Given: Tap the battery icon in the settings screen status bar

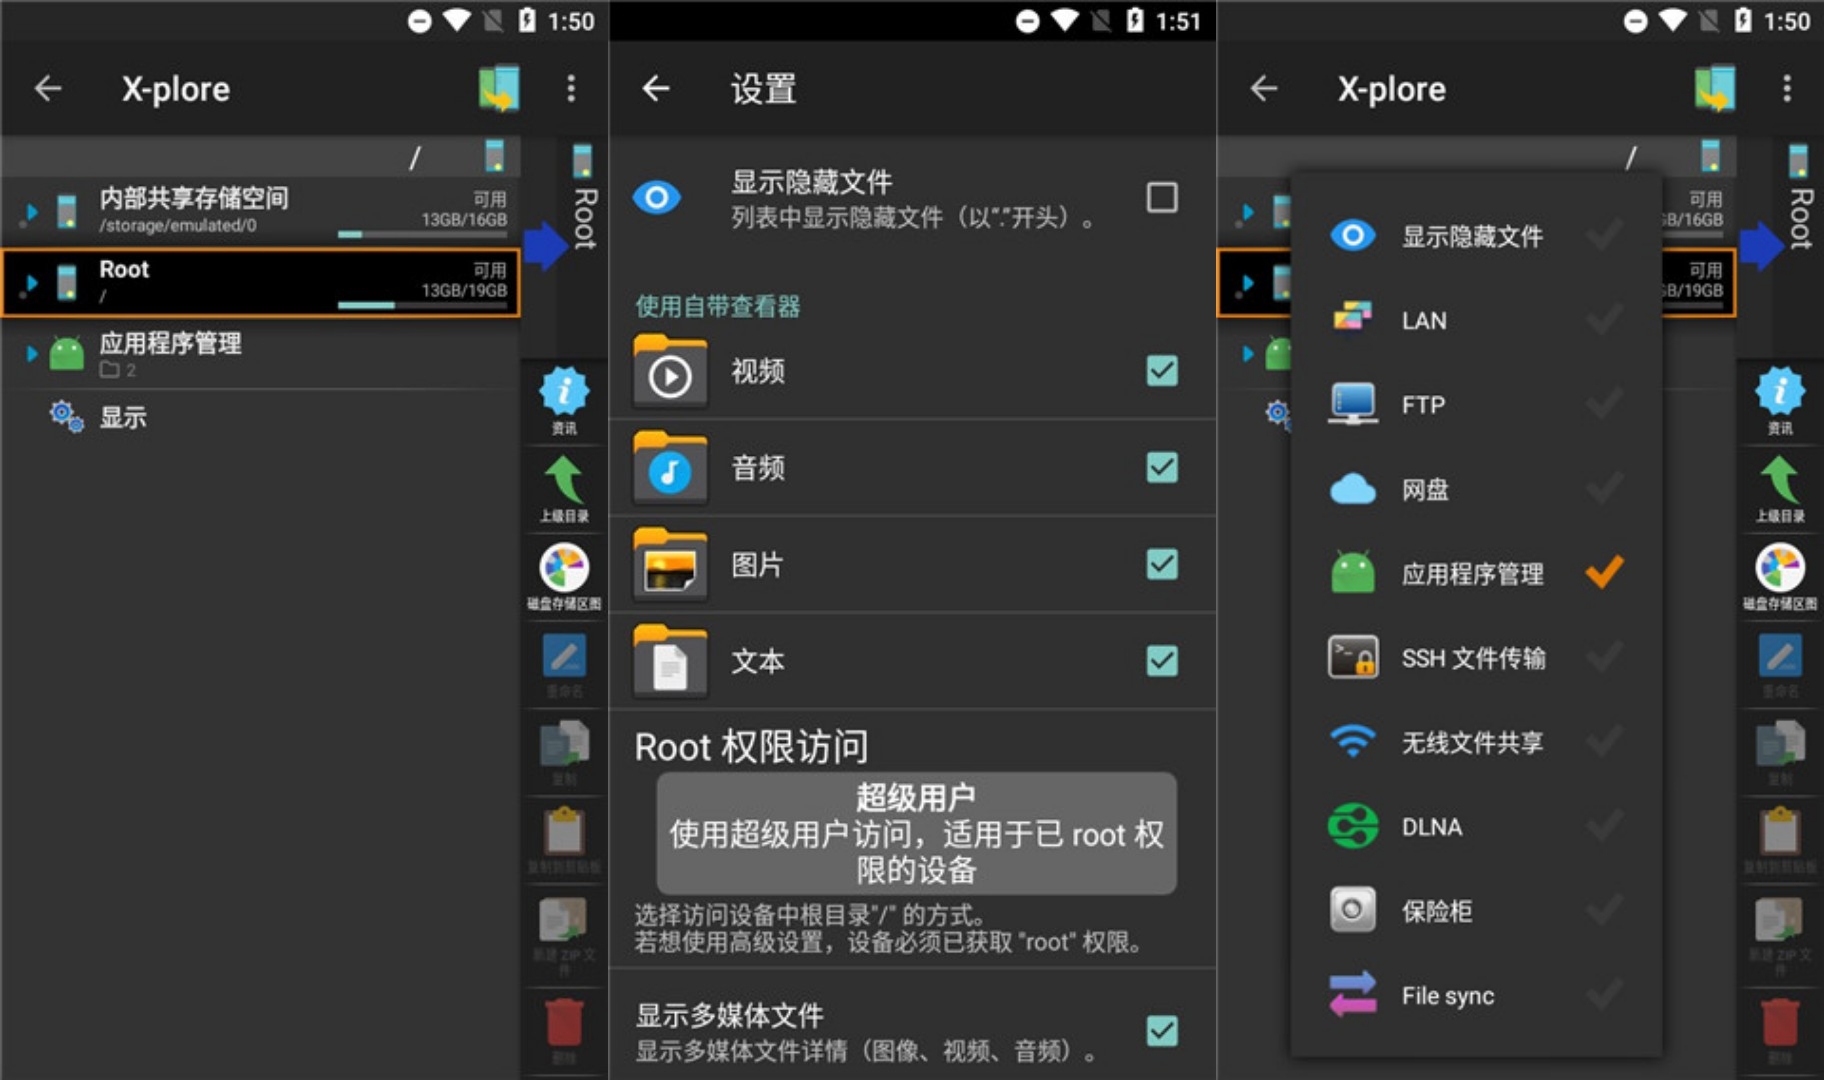Looking at the screenshot, I should (1134, 21).
